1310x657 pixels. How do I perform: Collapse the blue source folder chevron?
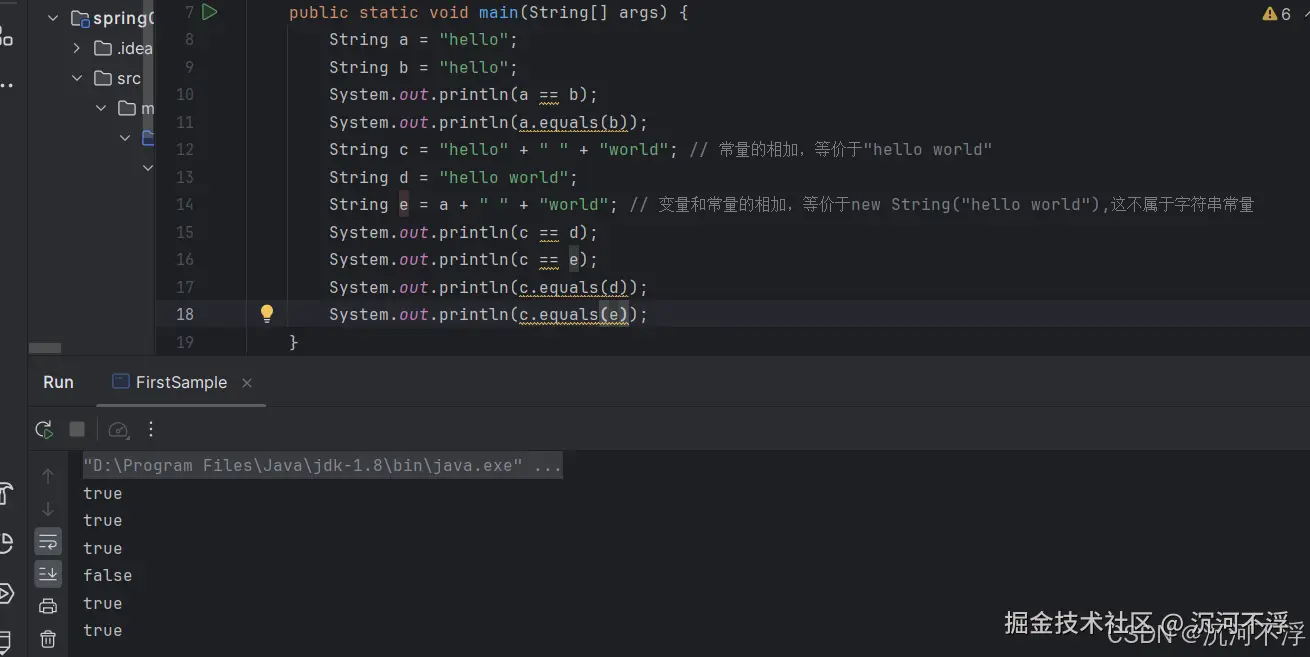(125, 138)
